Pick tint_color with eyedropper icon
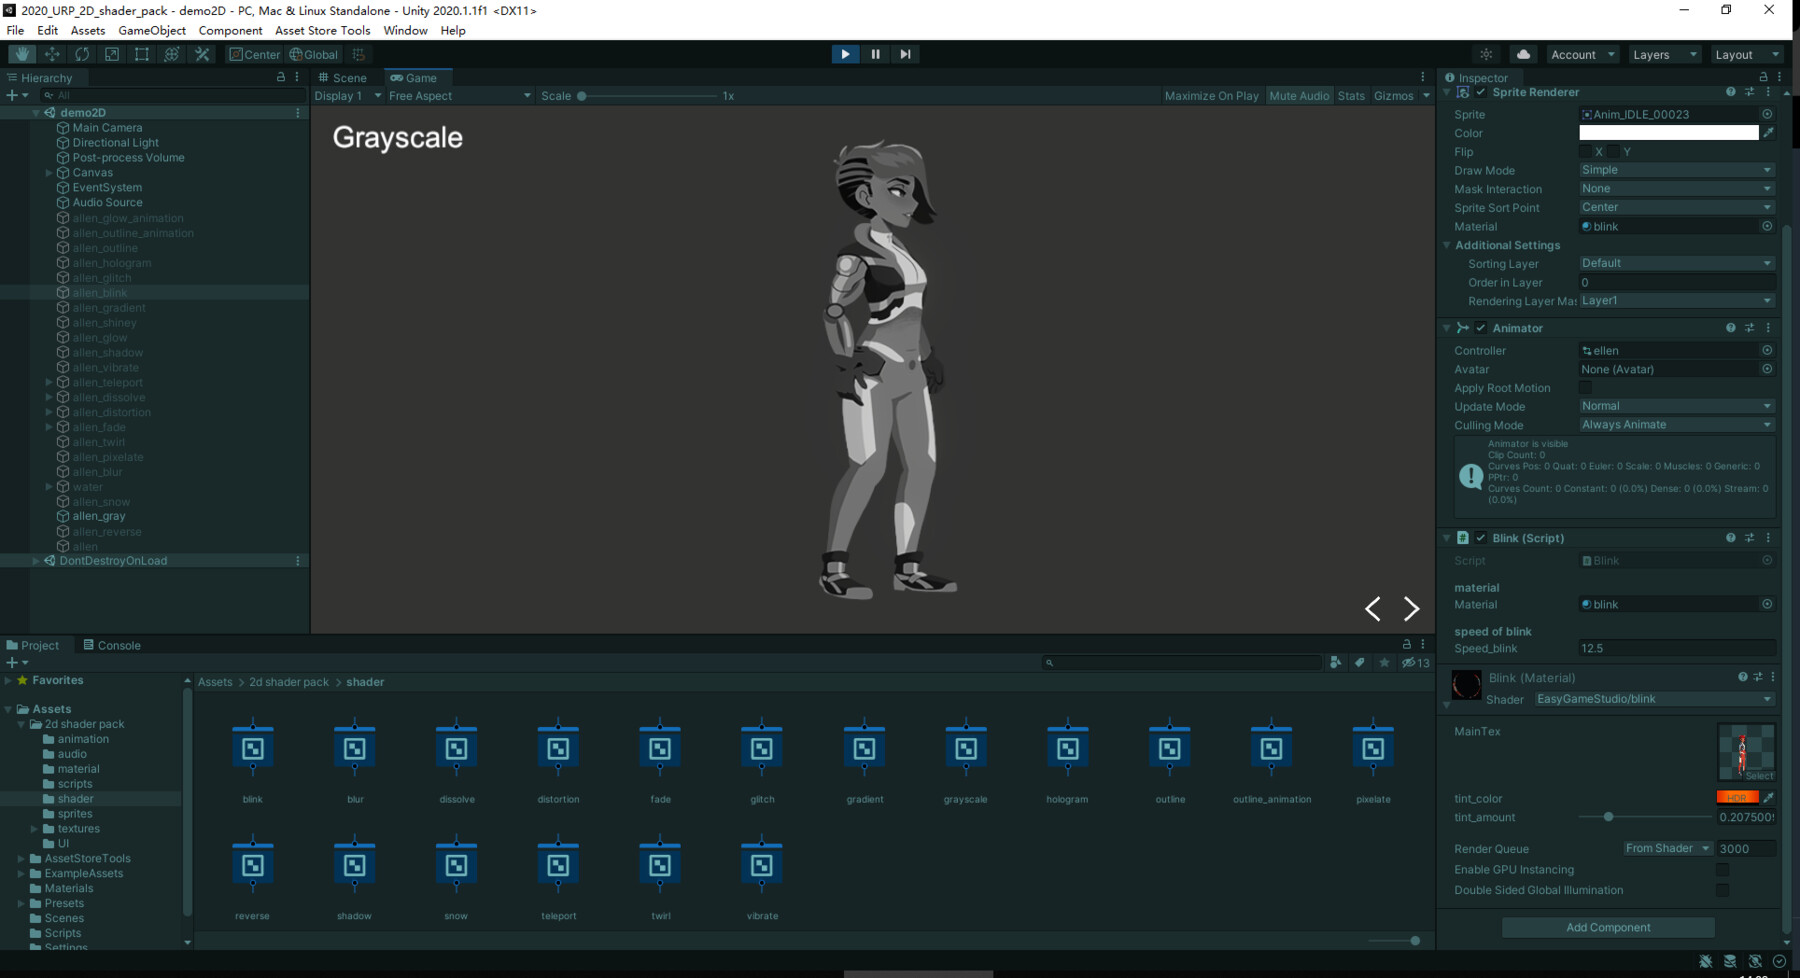This screenshot has width=1800, height=978. point(1768,797)
